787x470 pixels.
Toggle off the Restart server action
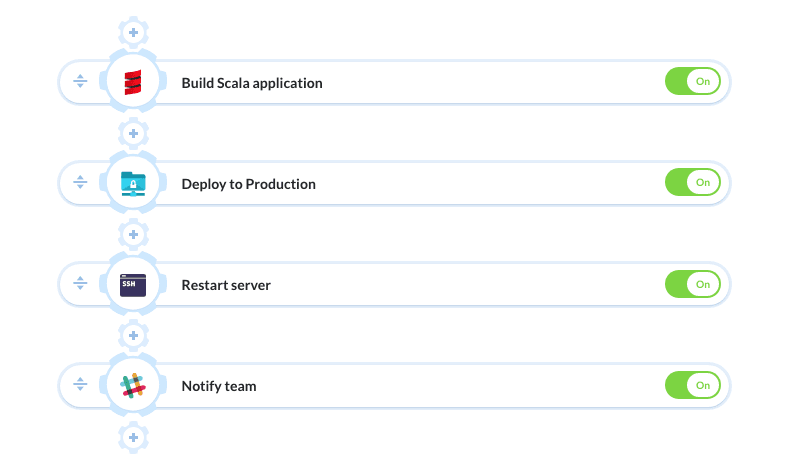pos(692,285)
